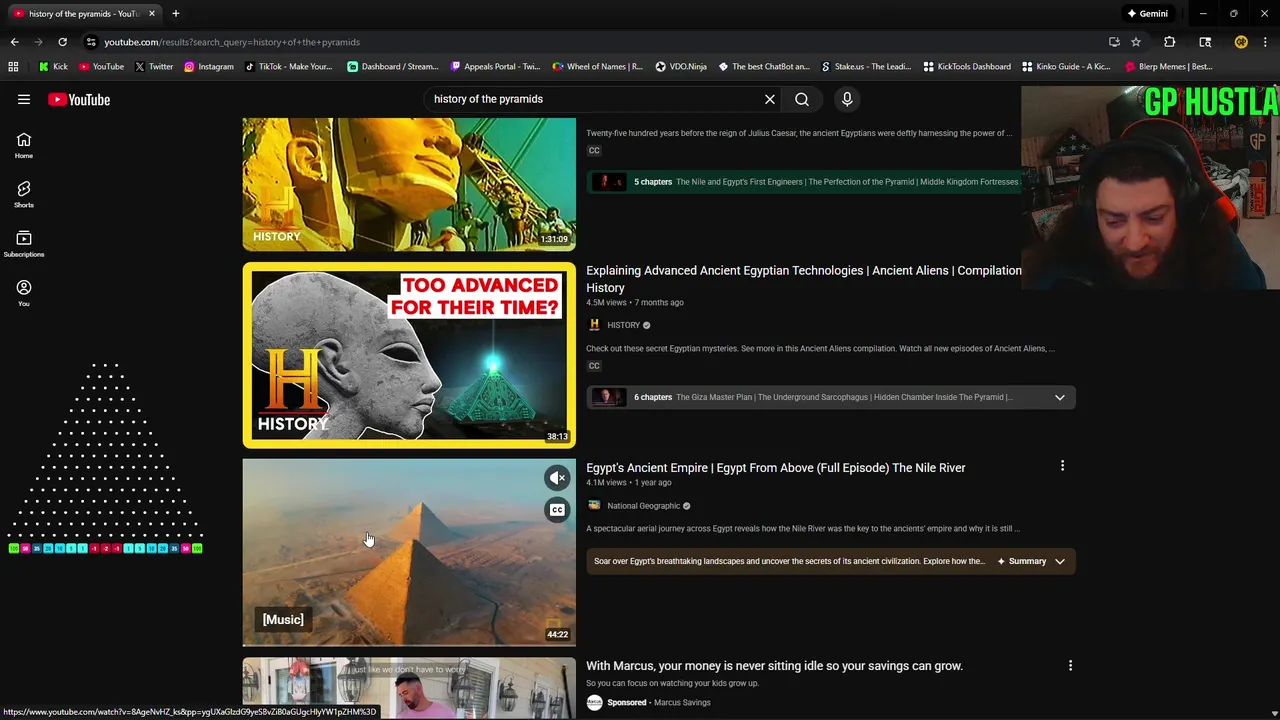Open the Marcus ad video thumbnail

coord(409,688)
